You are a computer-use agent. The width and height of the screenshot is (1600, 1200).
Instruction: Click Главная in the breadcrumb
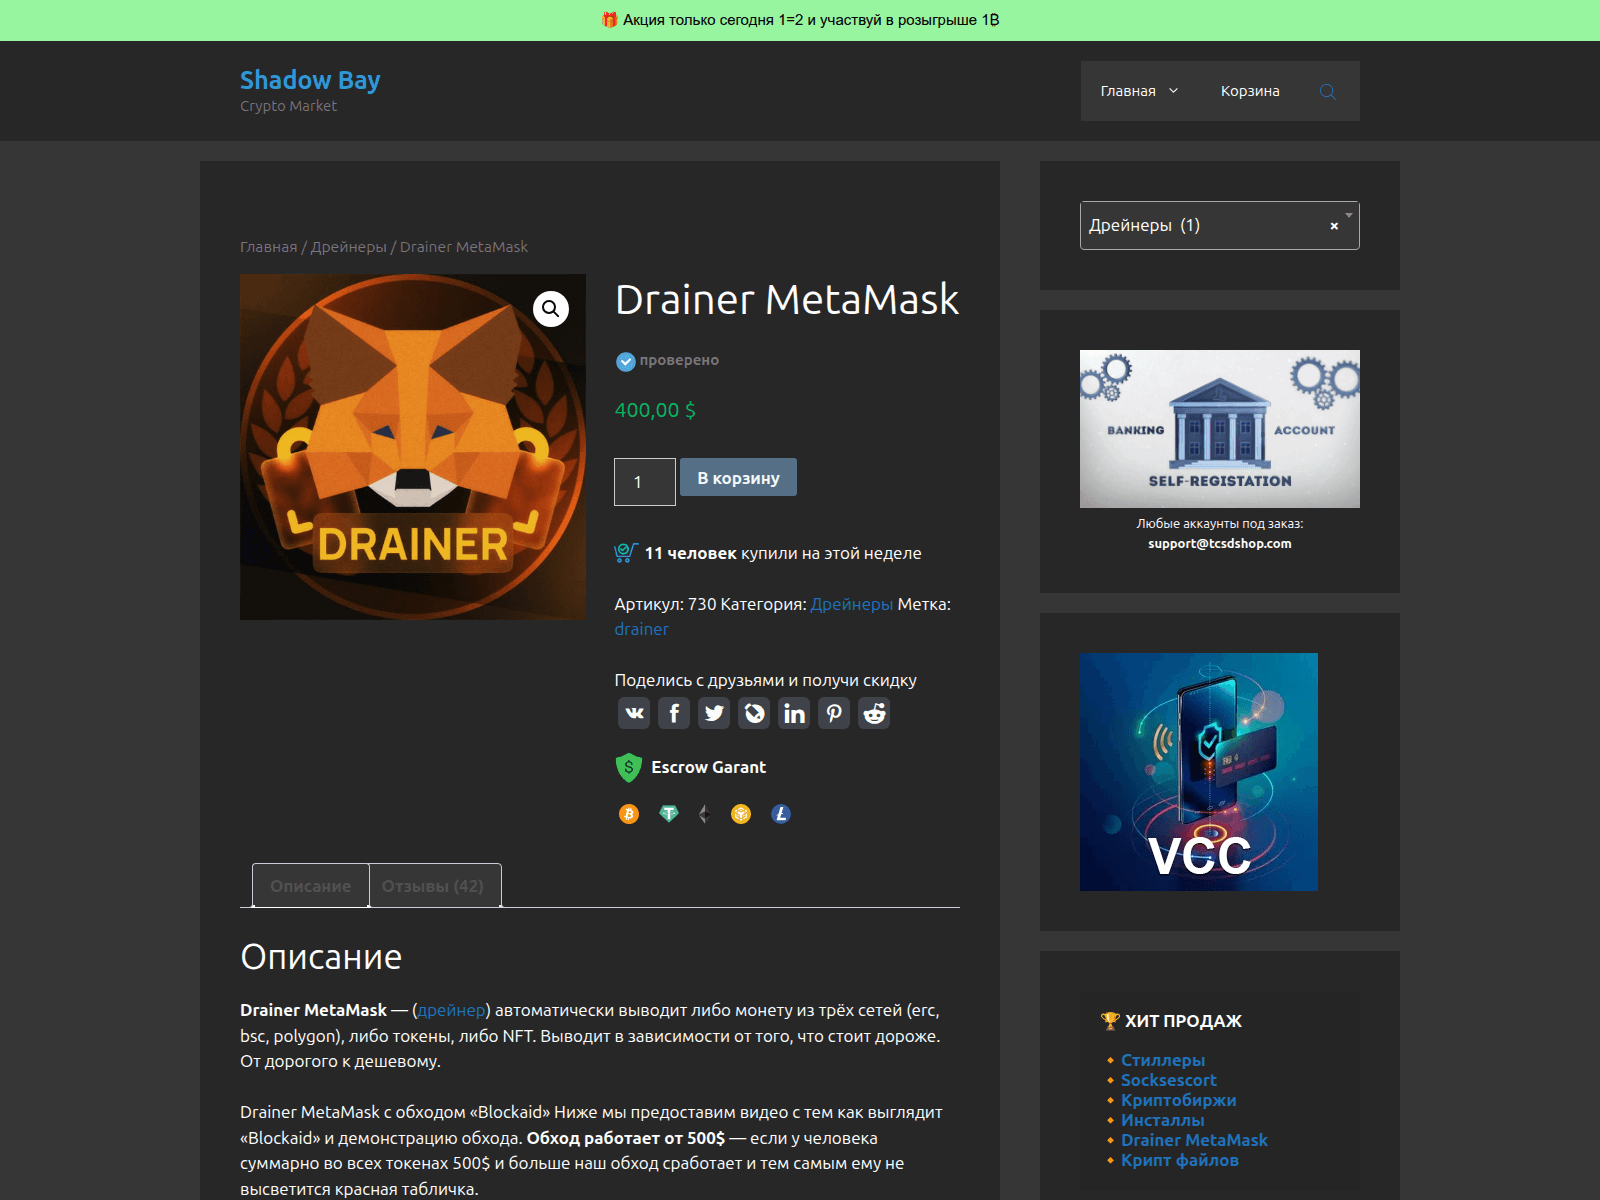tap(269, 247)
